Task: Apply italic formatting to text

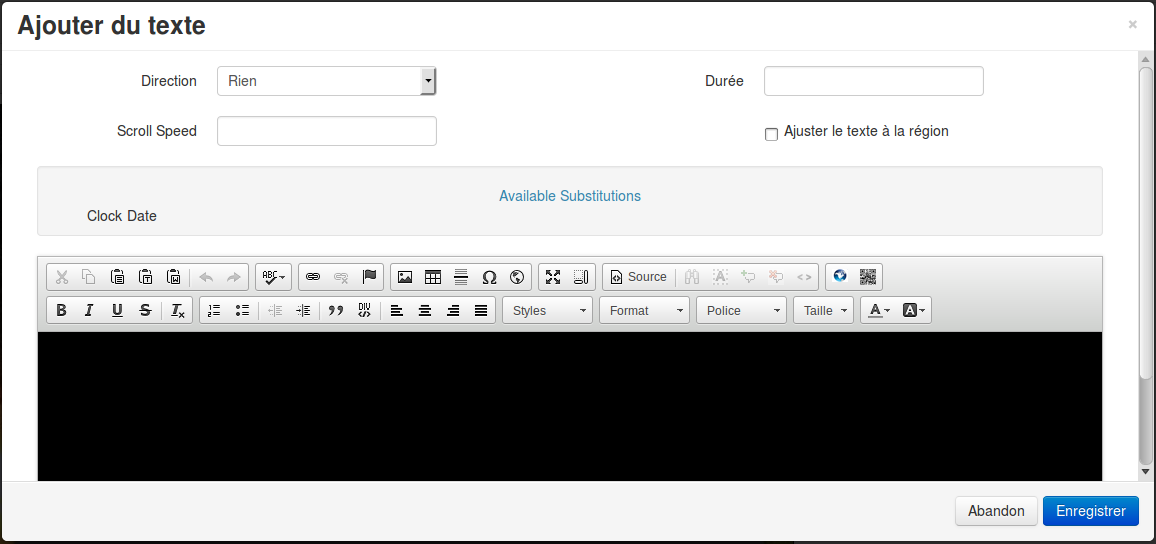Action: click(89, 311)
